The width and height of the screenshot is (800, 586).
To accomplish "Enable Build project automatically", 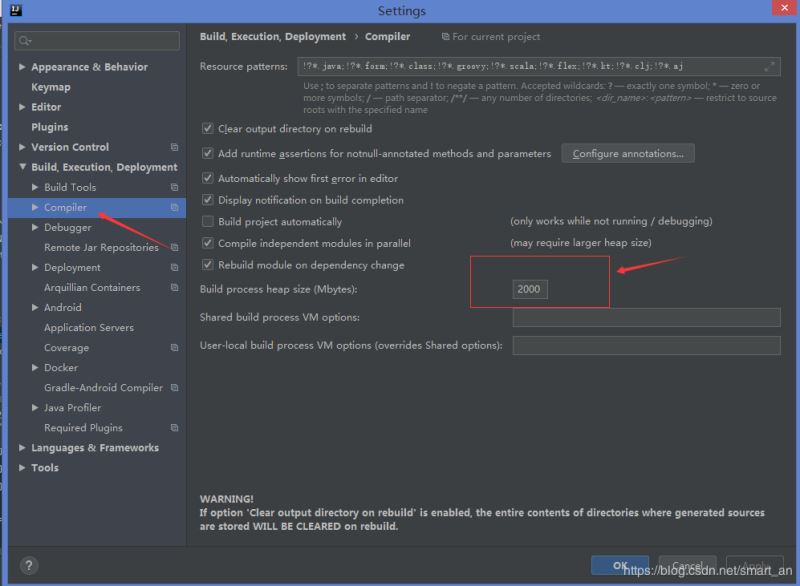I will (207, 221).
